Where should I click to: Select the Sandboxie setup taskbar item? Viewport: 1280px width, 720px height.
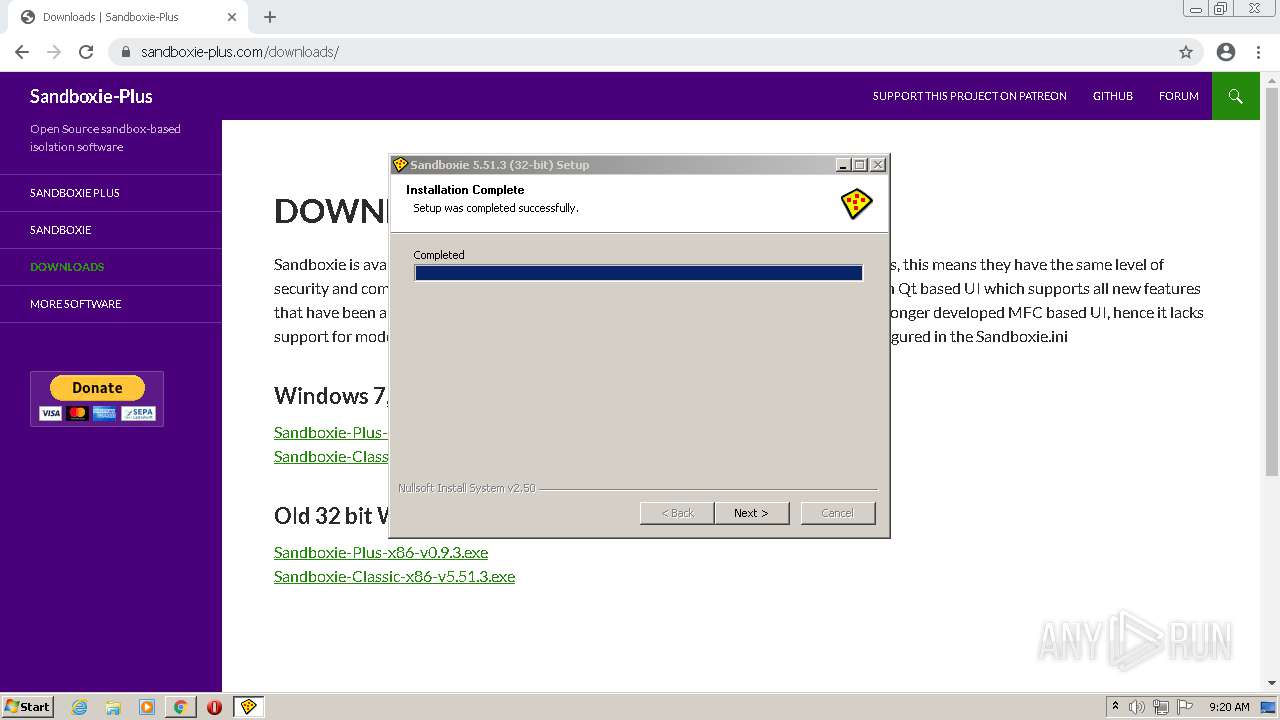[248, 707]
